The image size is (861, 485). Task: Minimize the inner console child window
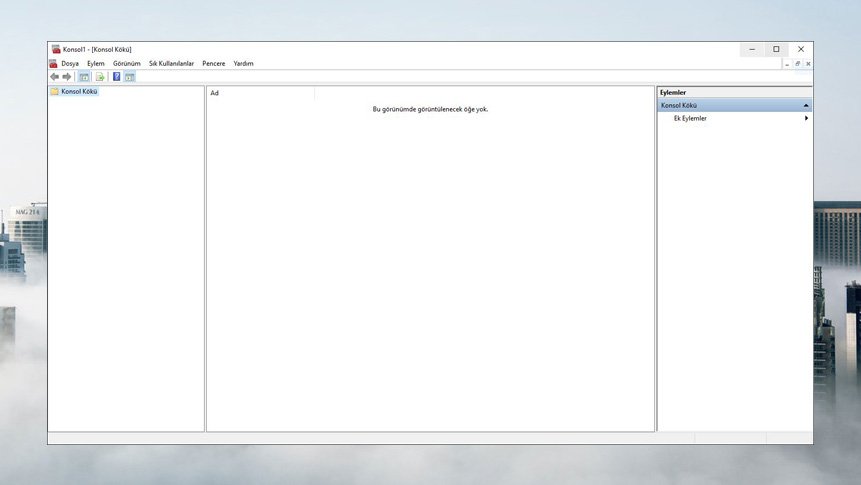(x=787, y=63)
